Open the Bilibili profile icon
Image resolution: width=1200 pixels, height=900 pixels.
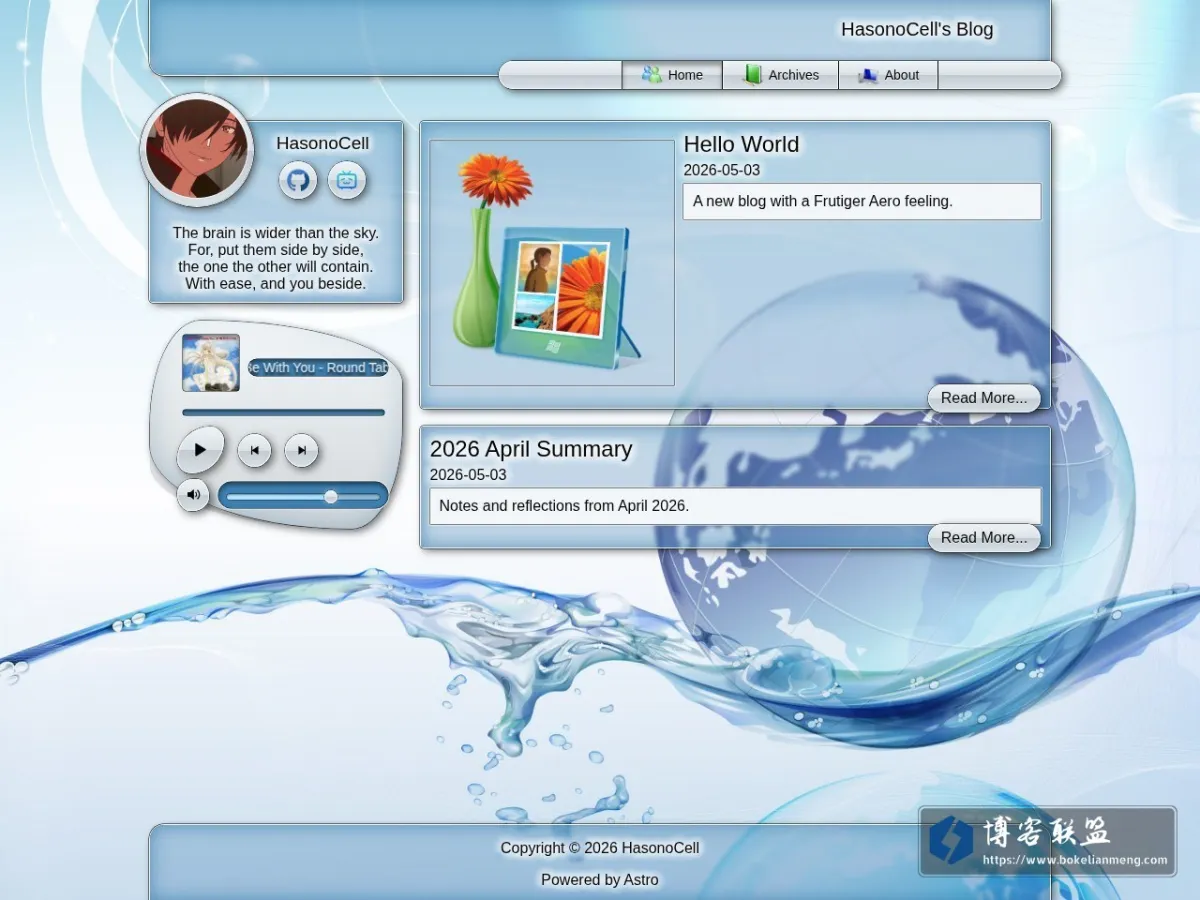(347, 181)
